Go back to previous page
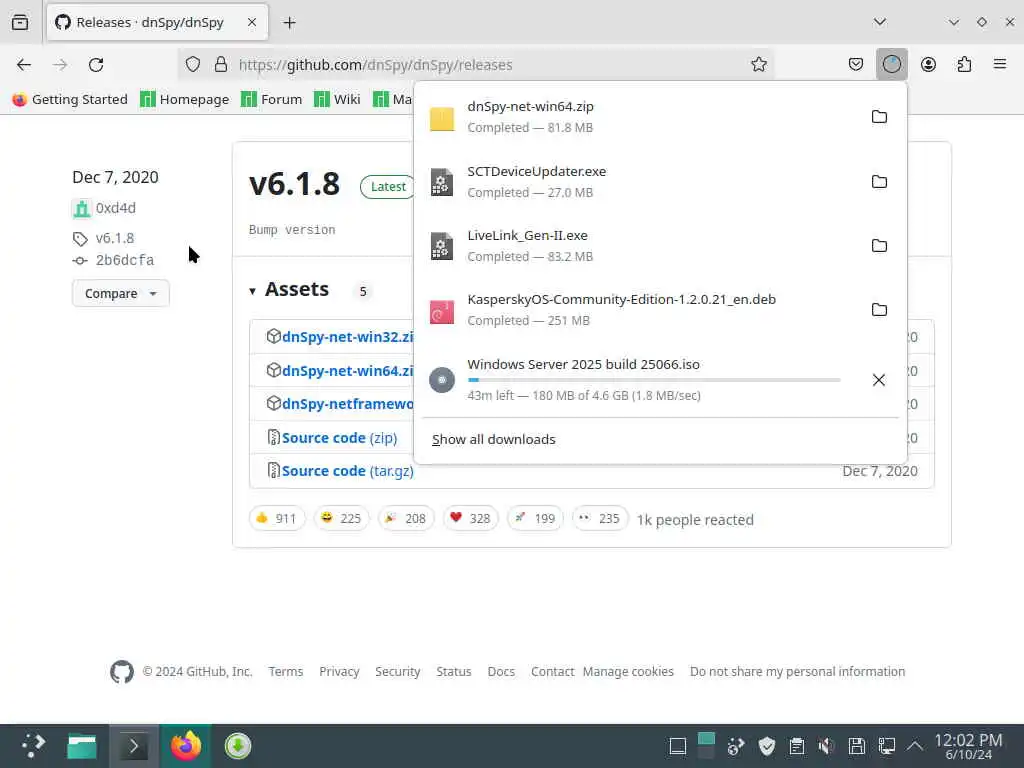This screenshot has width=1024, height=768. 24,65
